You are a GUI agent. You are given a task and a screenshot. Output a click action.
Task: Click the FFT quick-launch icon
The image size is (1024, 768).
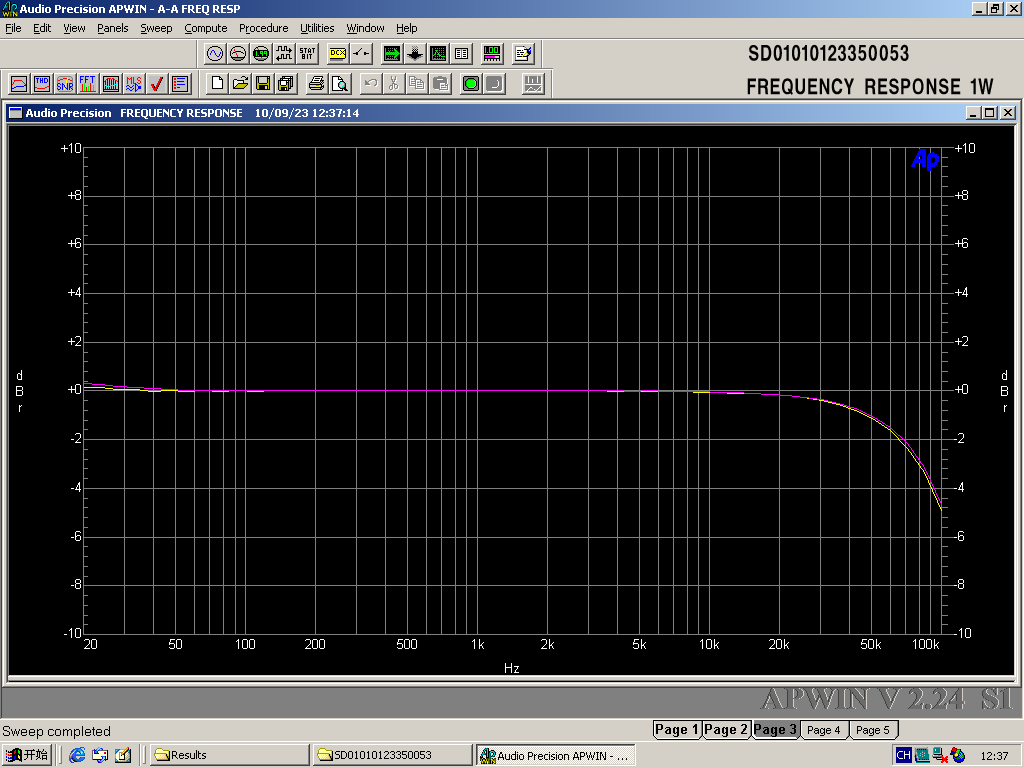88,84
